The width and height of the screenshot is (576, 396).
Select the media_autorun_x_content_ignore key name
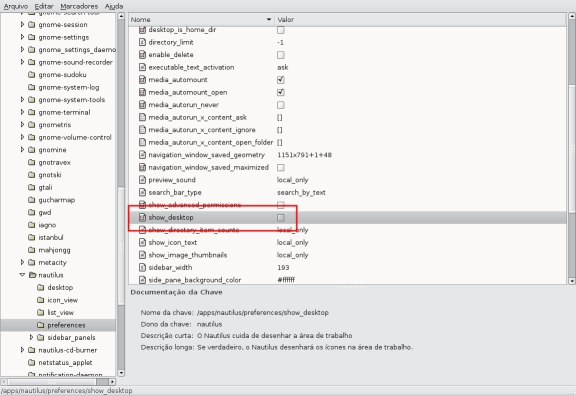pos(202,130)
